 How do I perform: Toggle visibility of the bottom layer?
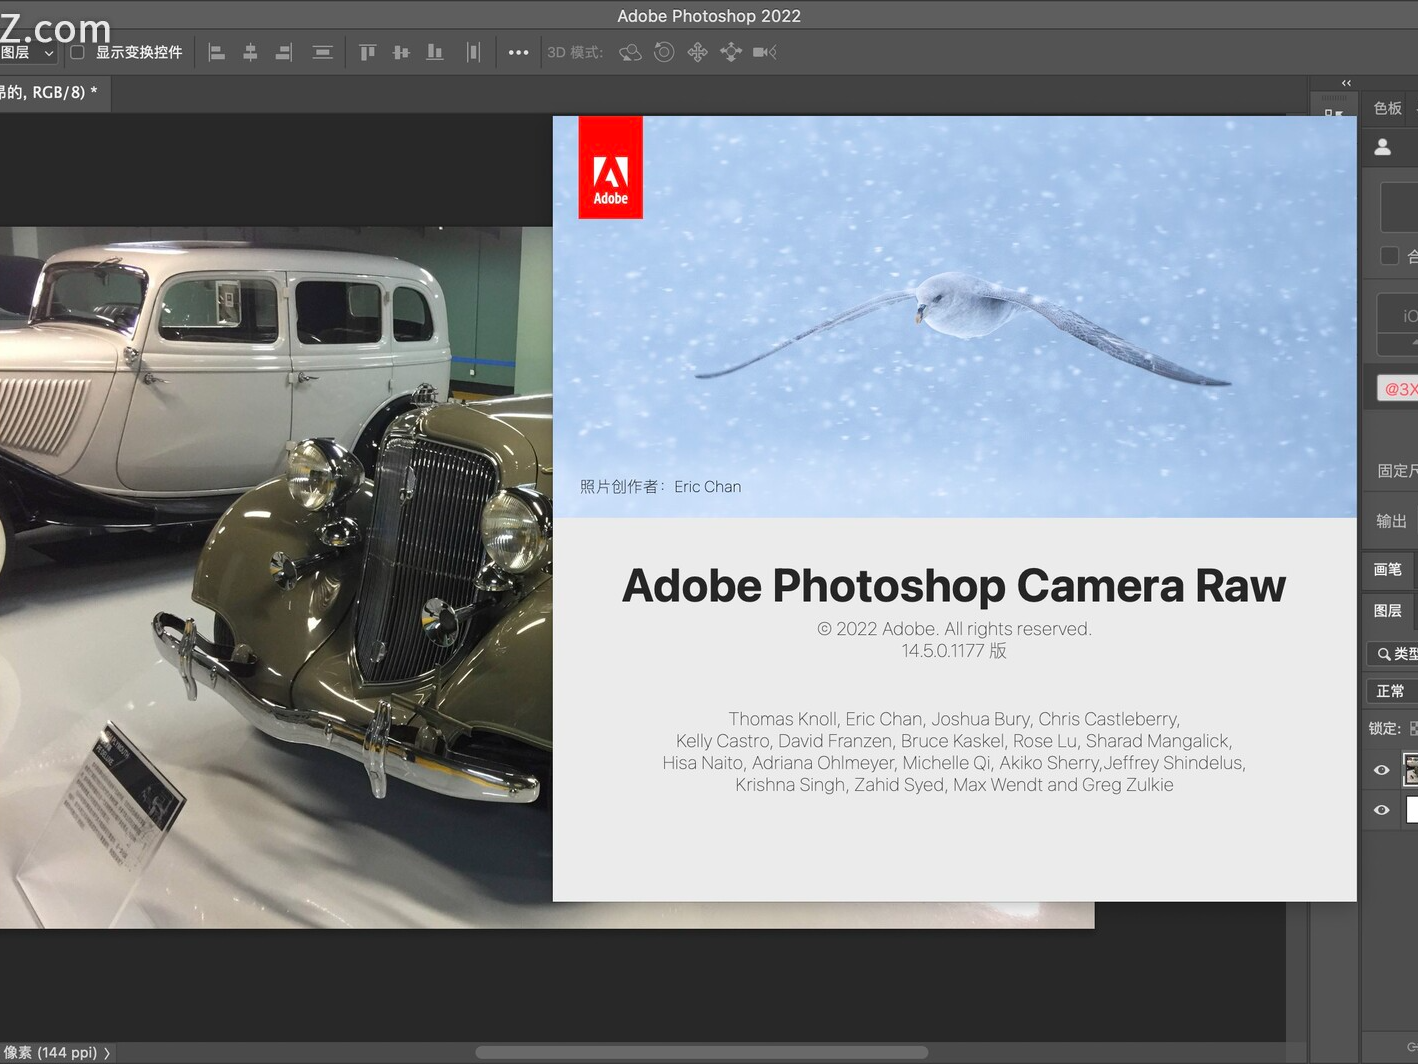1381,810
